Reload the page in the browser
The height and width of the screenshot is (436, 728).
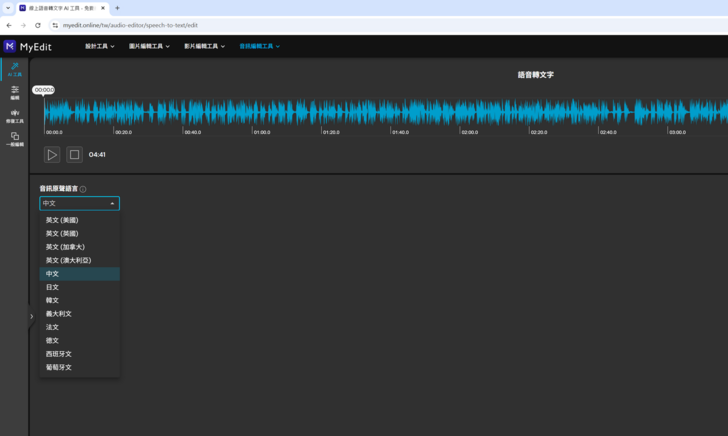pos(38,25)
